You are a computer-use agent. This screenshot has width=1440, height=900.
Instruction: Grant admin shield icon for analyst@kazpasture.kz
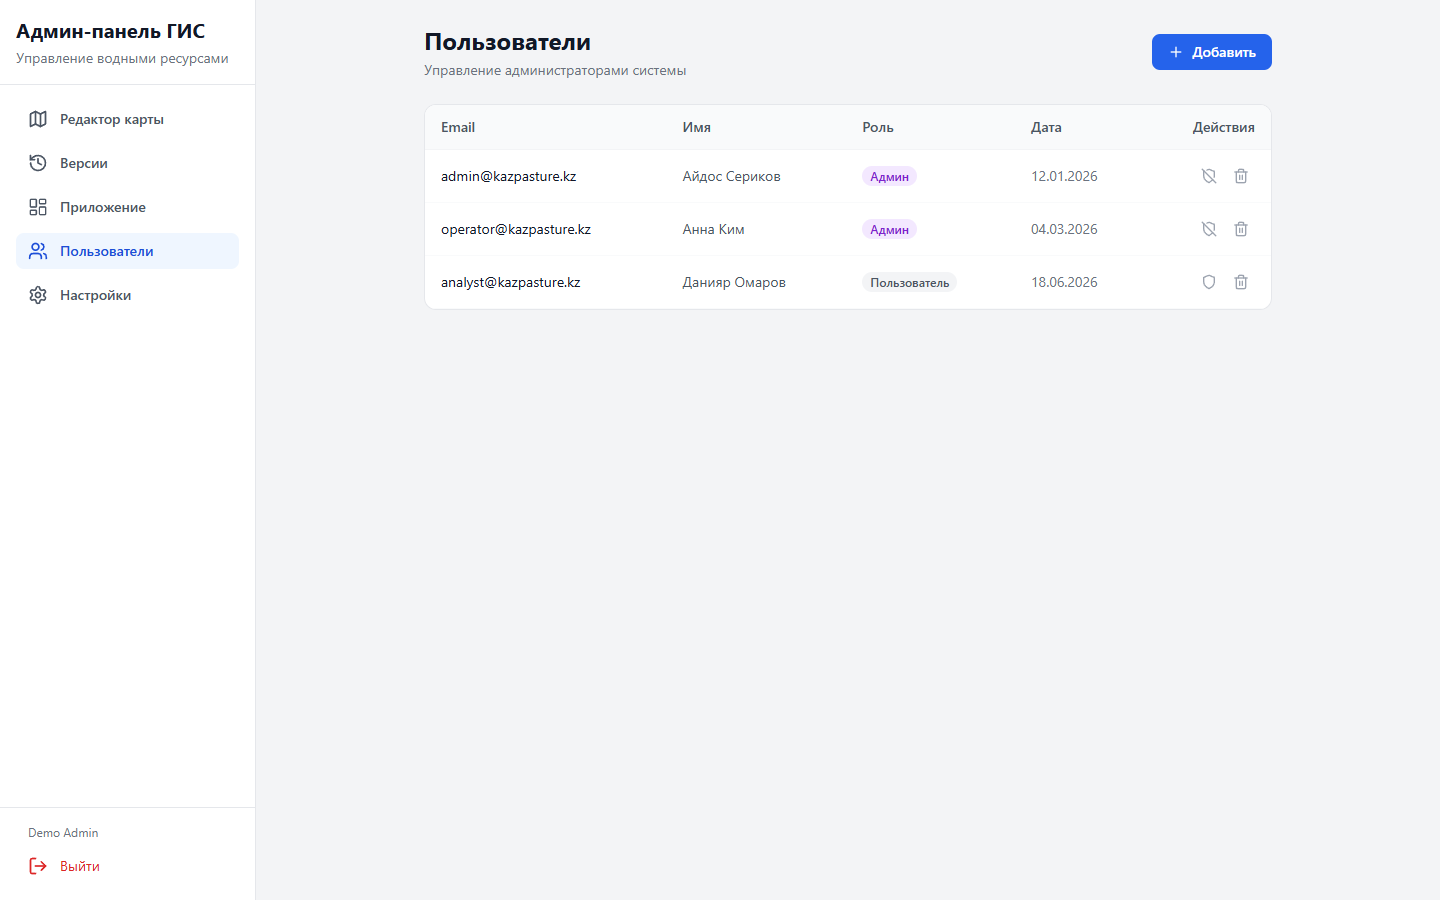pos(1209,282)
